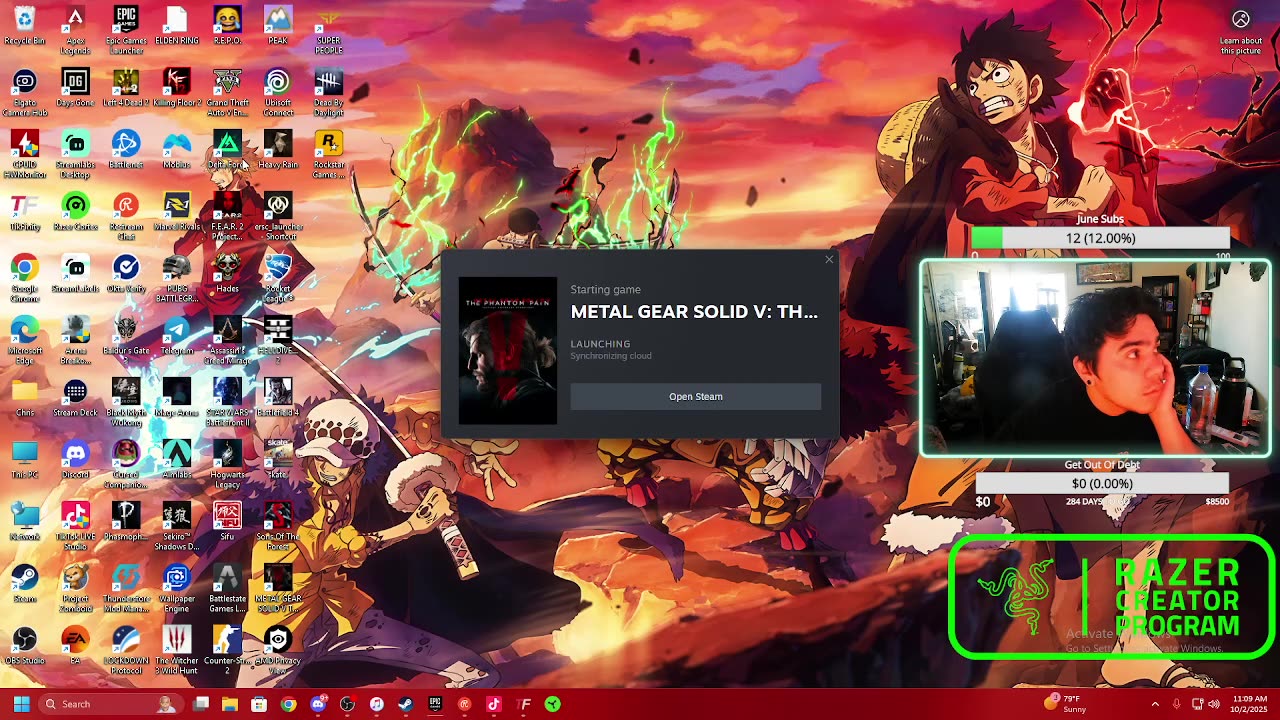Show hidden system tray icons chevron
This screenshot has height=720, width=1280.
[x=1155, y=704]
